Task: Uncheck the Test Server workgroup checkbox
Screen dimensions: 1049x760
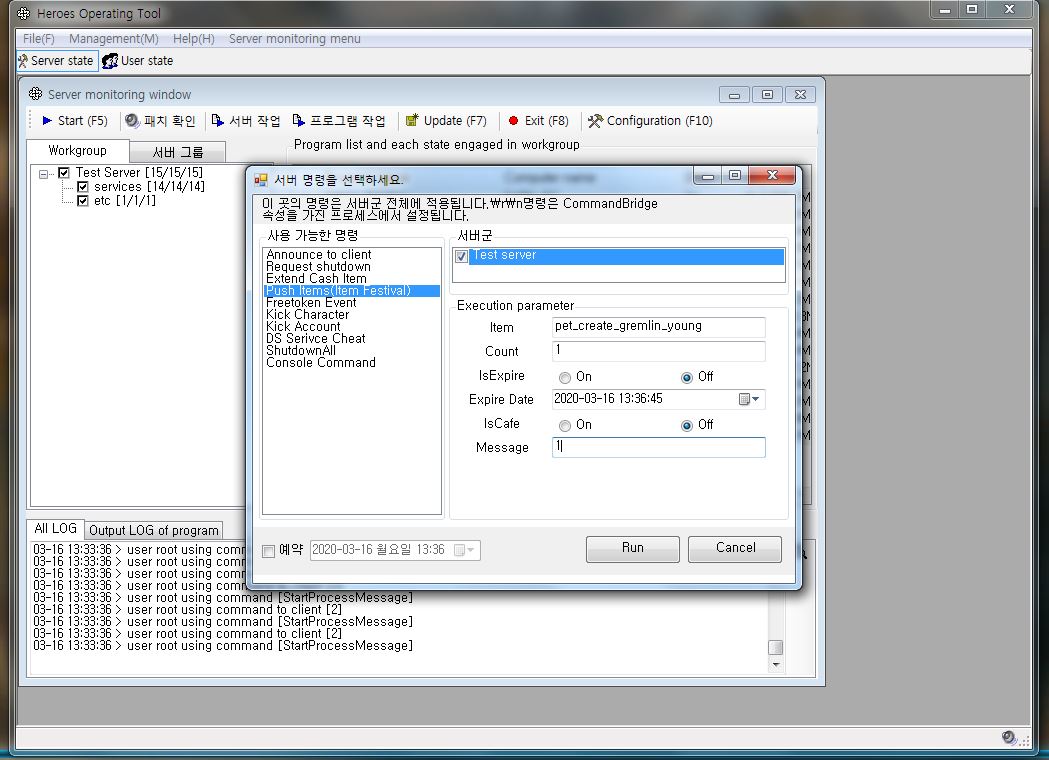Action: (x=64, y=173)
